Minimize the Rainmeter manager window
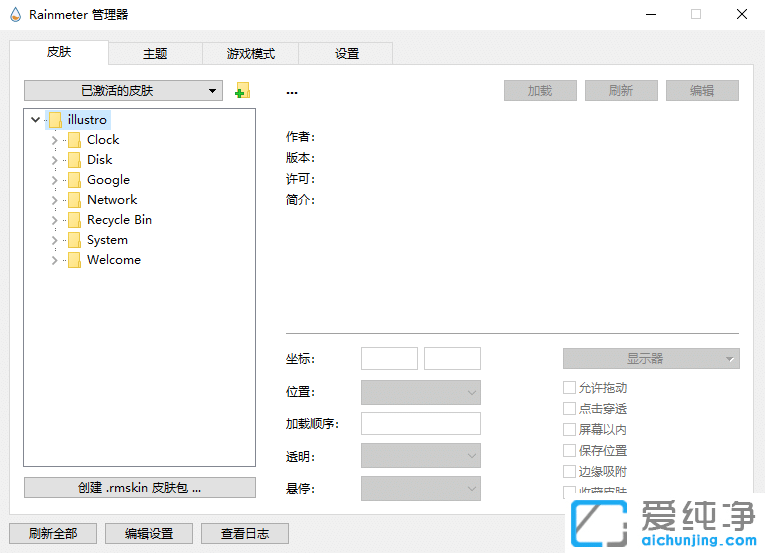 tap(651, 15)
